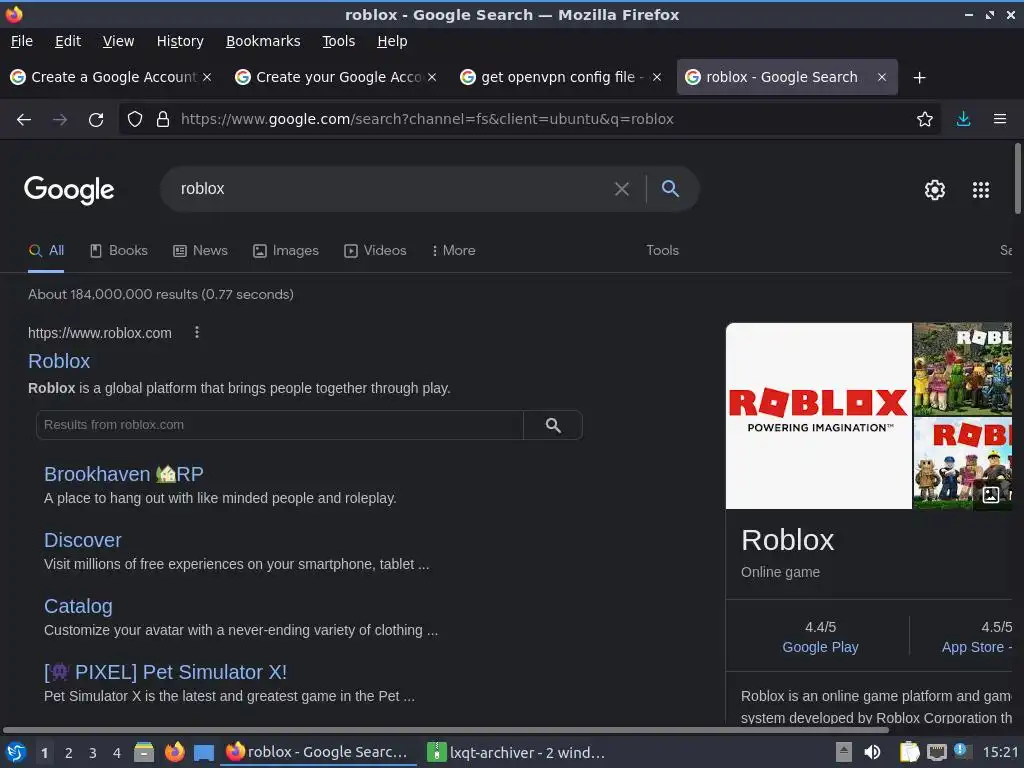
Task: Reload the current page
Action: 96,119
